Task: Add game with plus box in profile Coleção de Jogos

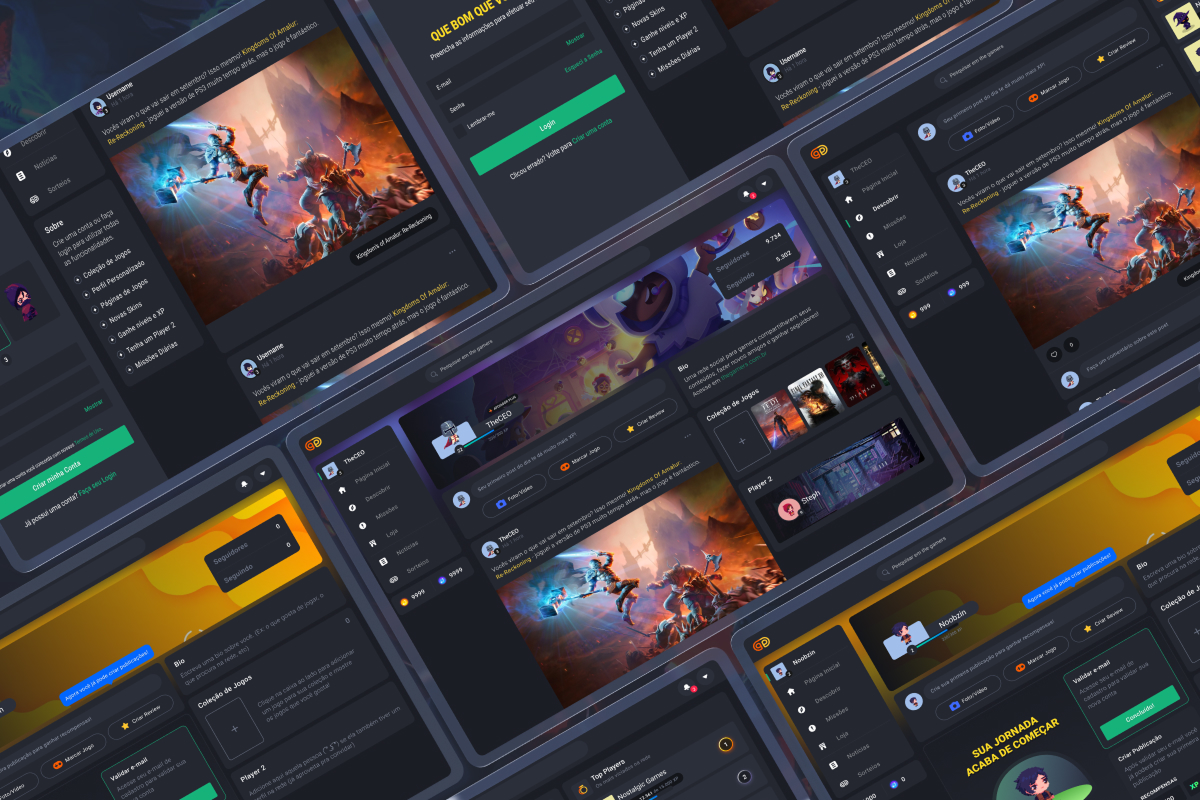Action: (x=742, y=441)
